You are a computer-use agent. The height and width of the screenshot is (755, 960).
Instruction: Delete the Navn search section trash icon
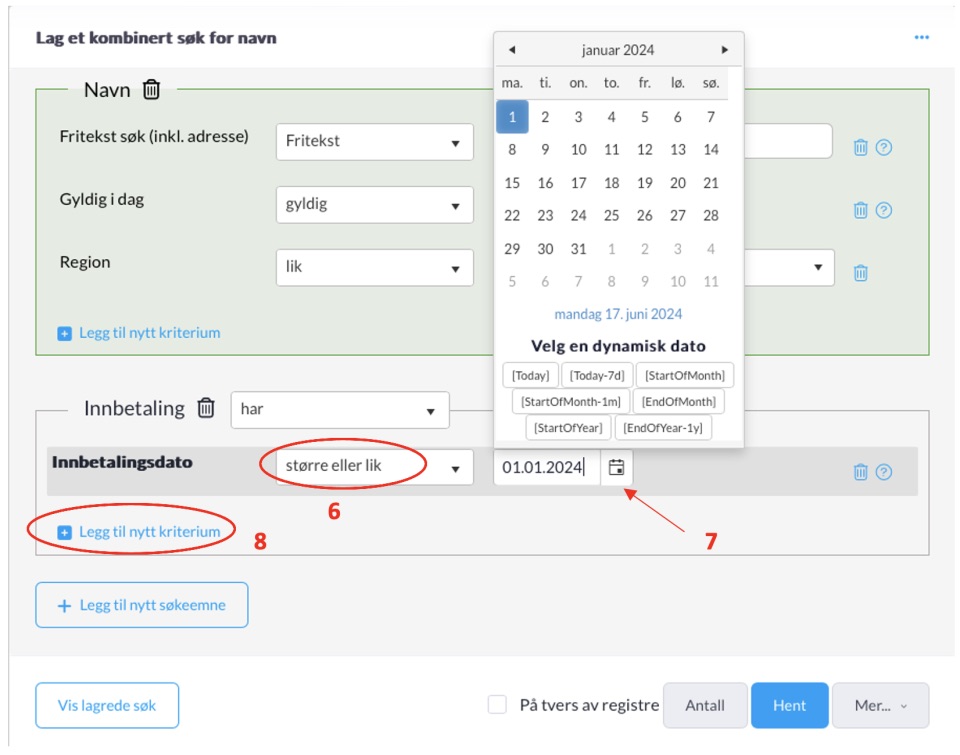click(x=151, y=90)
